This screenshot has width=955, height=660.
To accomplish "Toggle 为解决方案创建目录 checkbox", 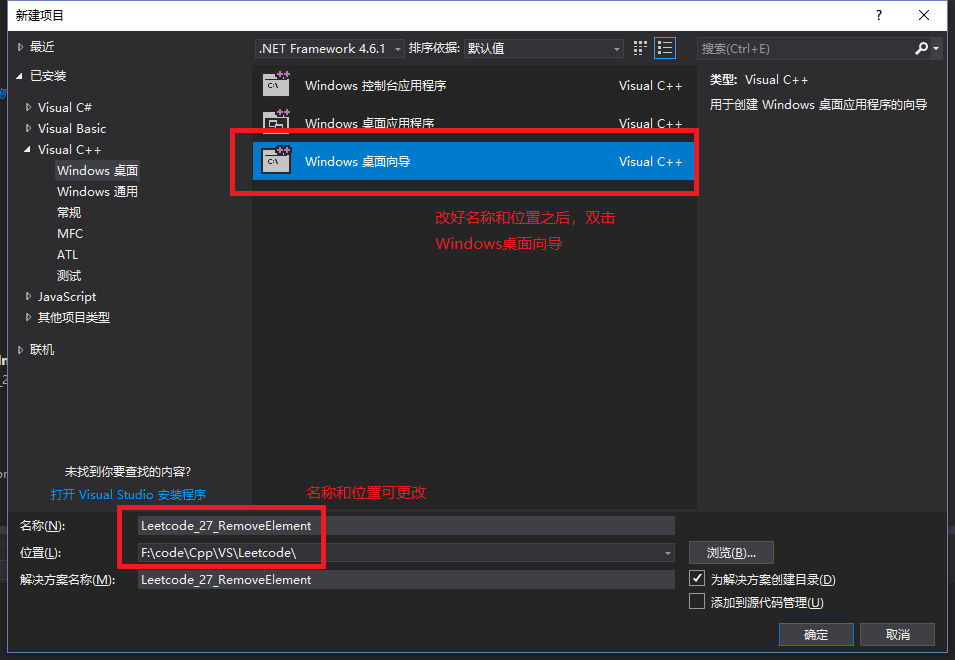I will pos(697,578).
